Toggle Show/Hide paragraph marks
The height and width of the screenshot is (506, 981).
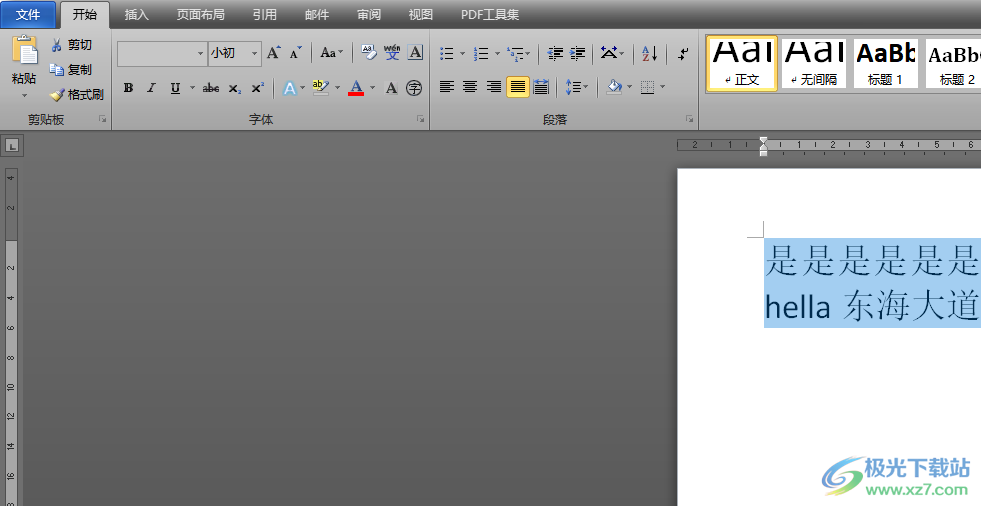pos(683,54)
